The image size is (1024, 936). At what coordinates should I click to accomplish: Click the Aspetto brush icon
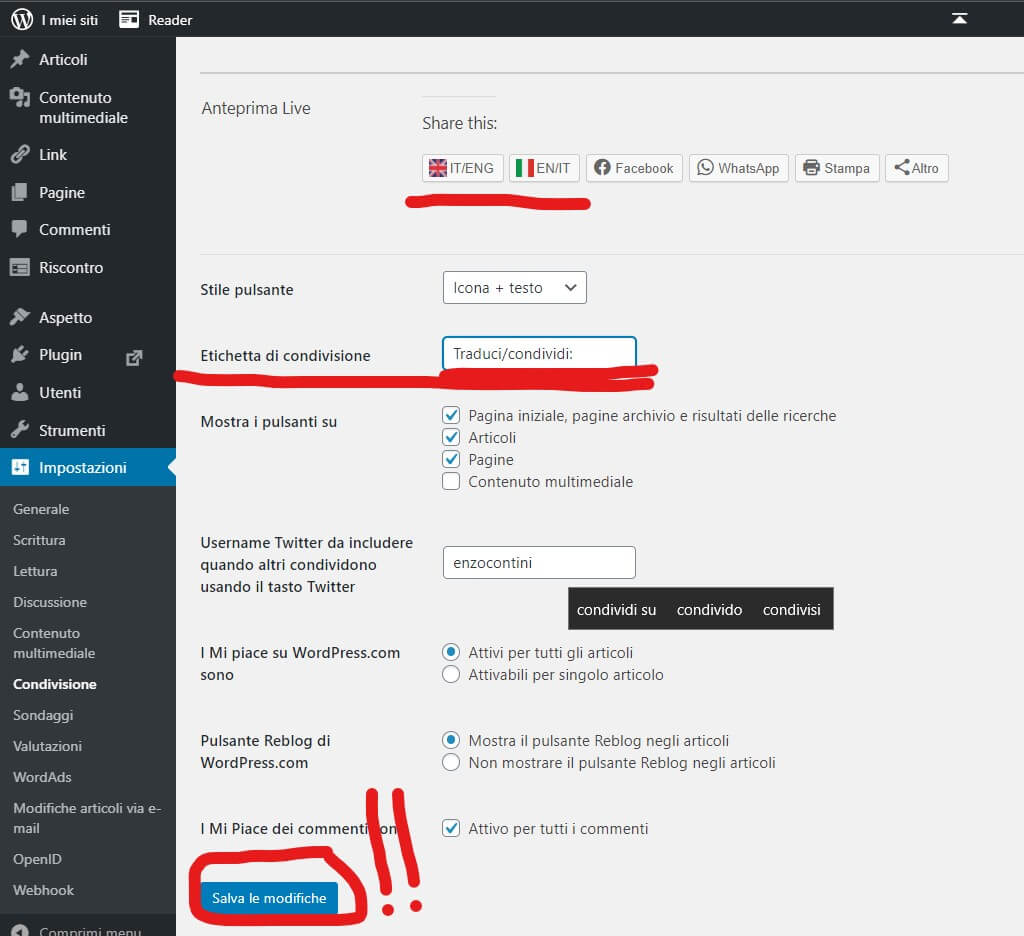click(x=19, y=317)
